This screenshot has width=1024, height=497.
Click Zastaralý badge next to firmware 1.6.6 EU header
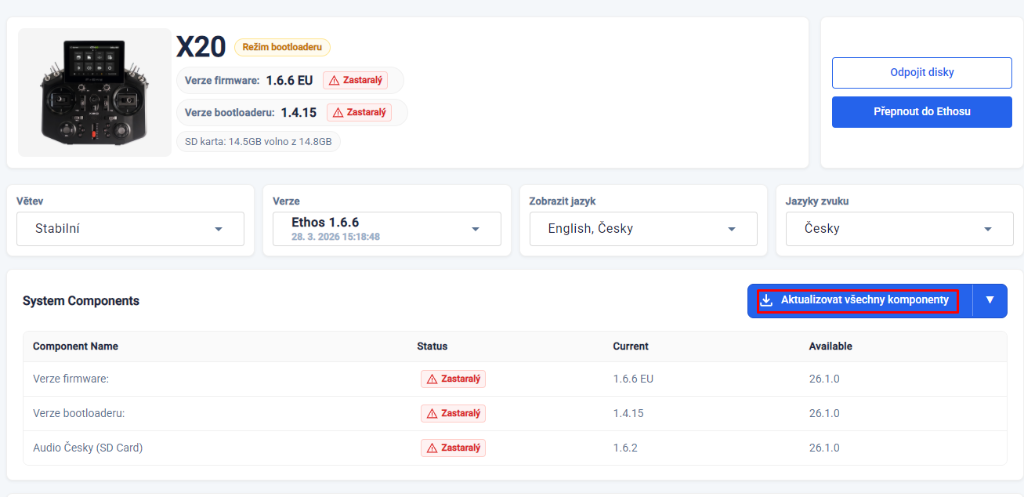[356, 80]
